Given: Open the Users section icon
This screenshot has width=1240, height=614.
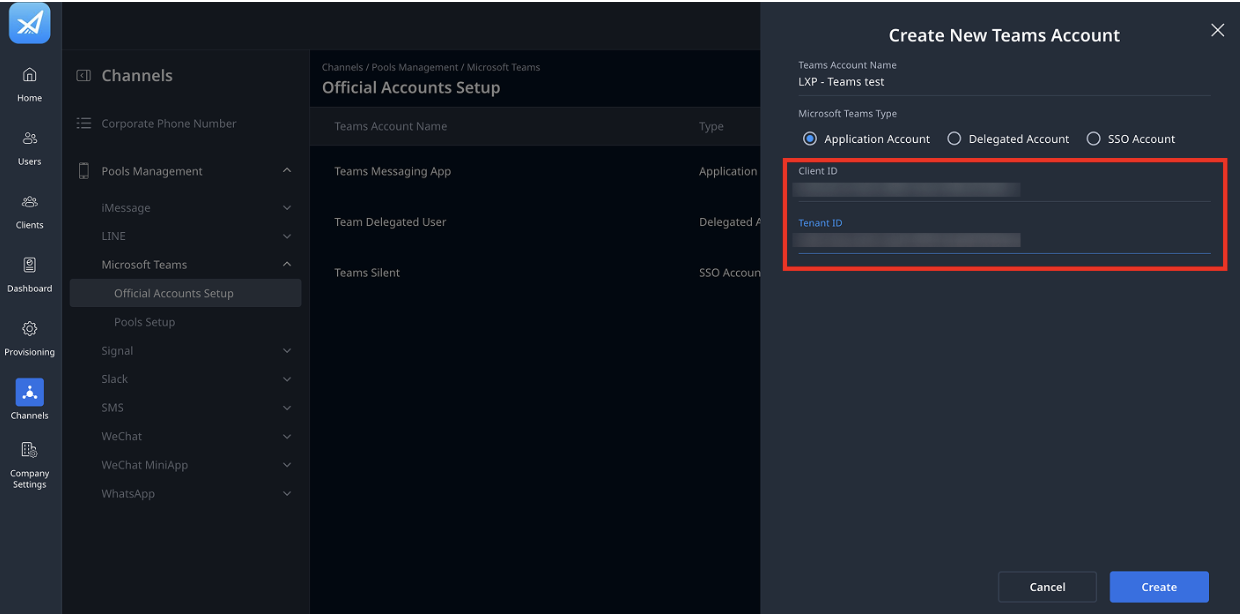Looking at the screenshot, I should 30,138.
